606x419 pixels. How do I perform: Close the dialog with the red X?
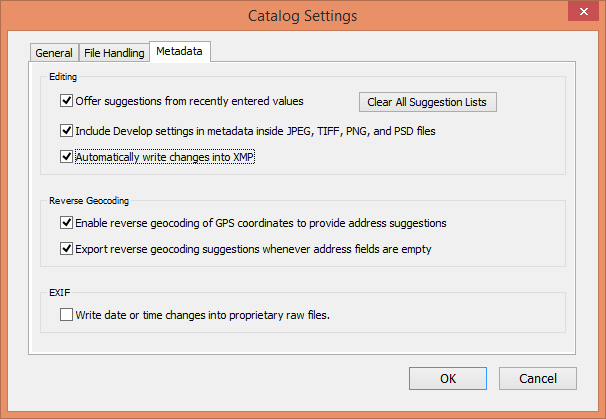point(584,12)
